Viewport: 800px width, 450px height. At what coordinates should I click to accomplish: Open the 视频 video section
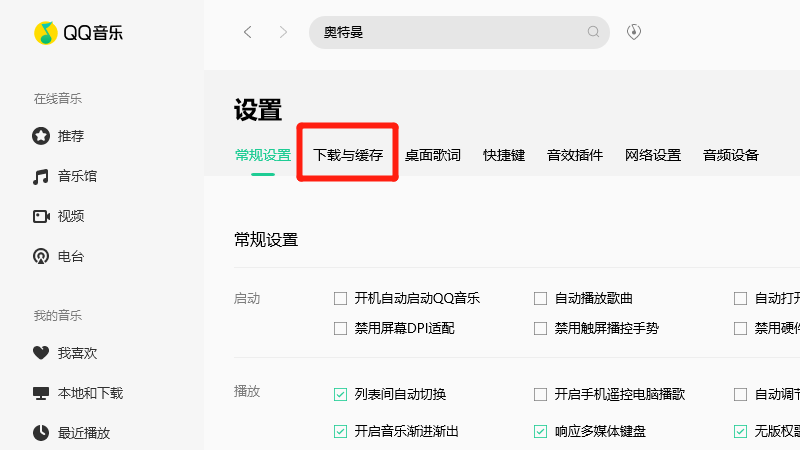70,216
